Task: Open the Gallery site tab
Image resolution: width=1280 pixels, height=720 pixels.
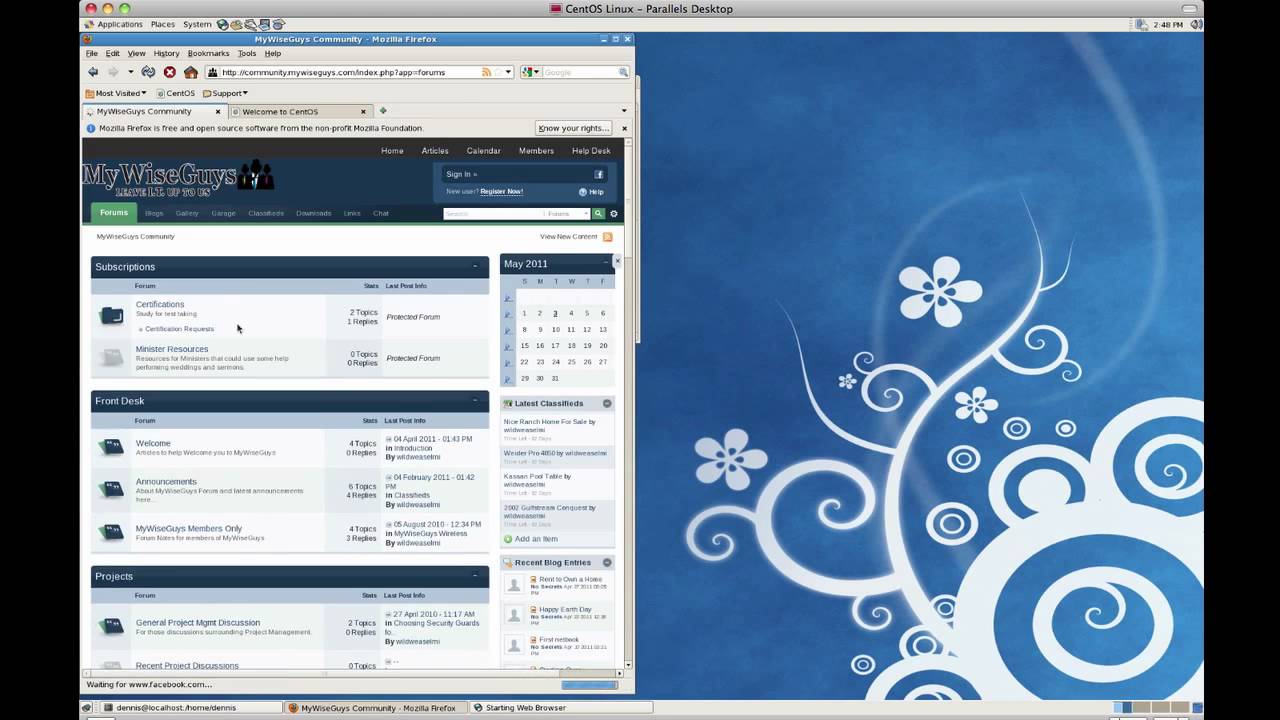Action: click(187, 213)
